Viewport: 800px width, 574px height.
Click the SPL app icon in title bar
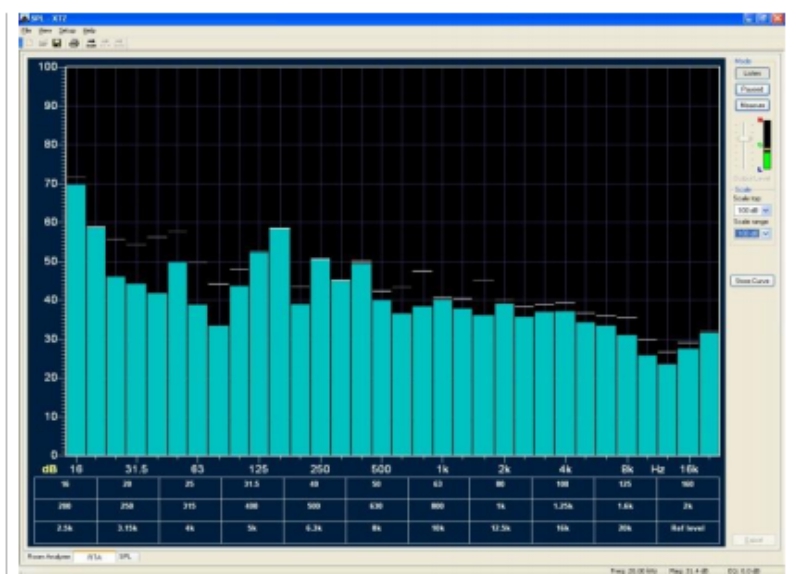pos(25,19)
